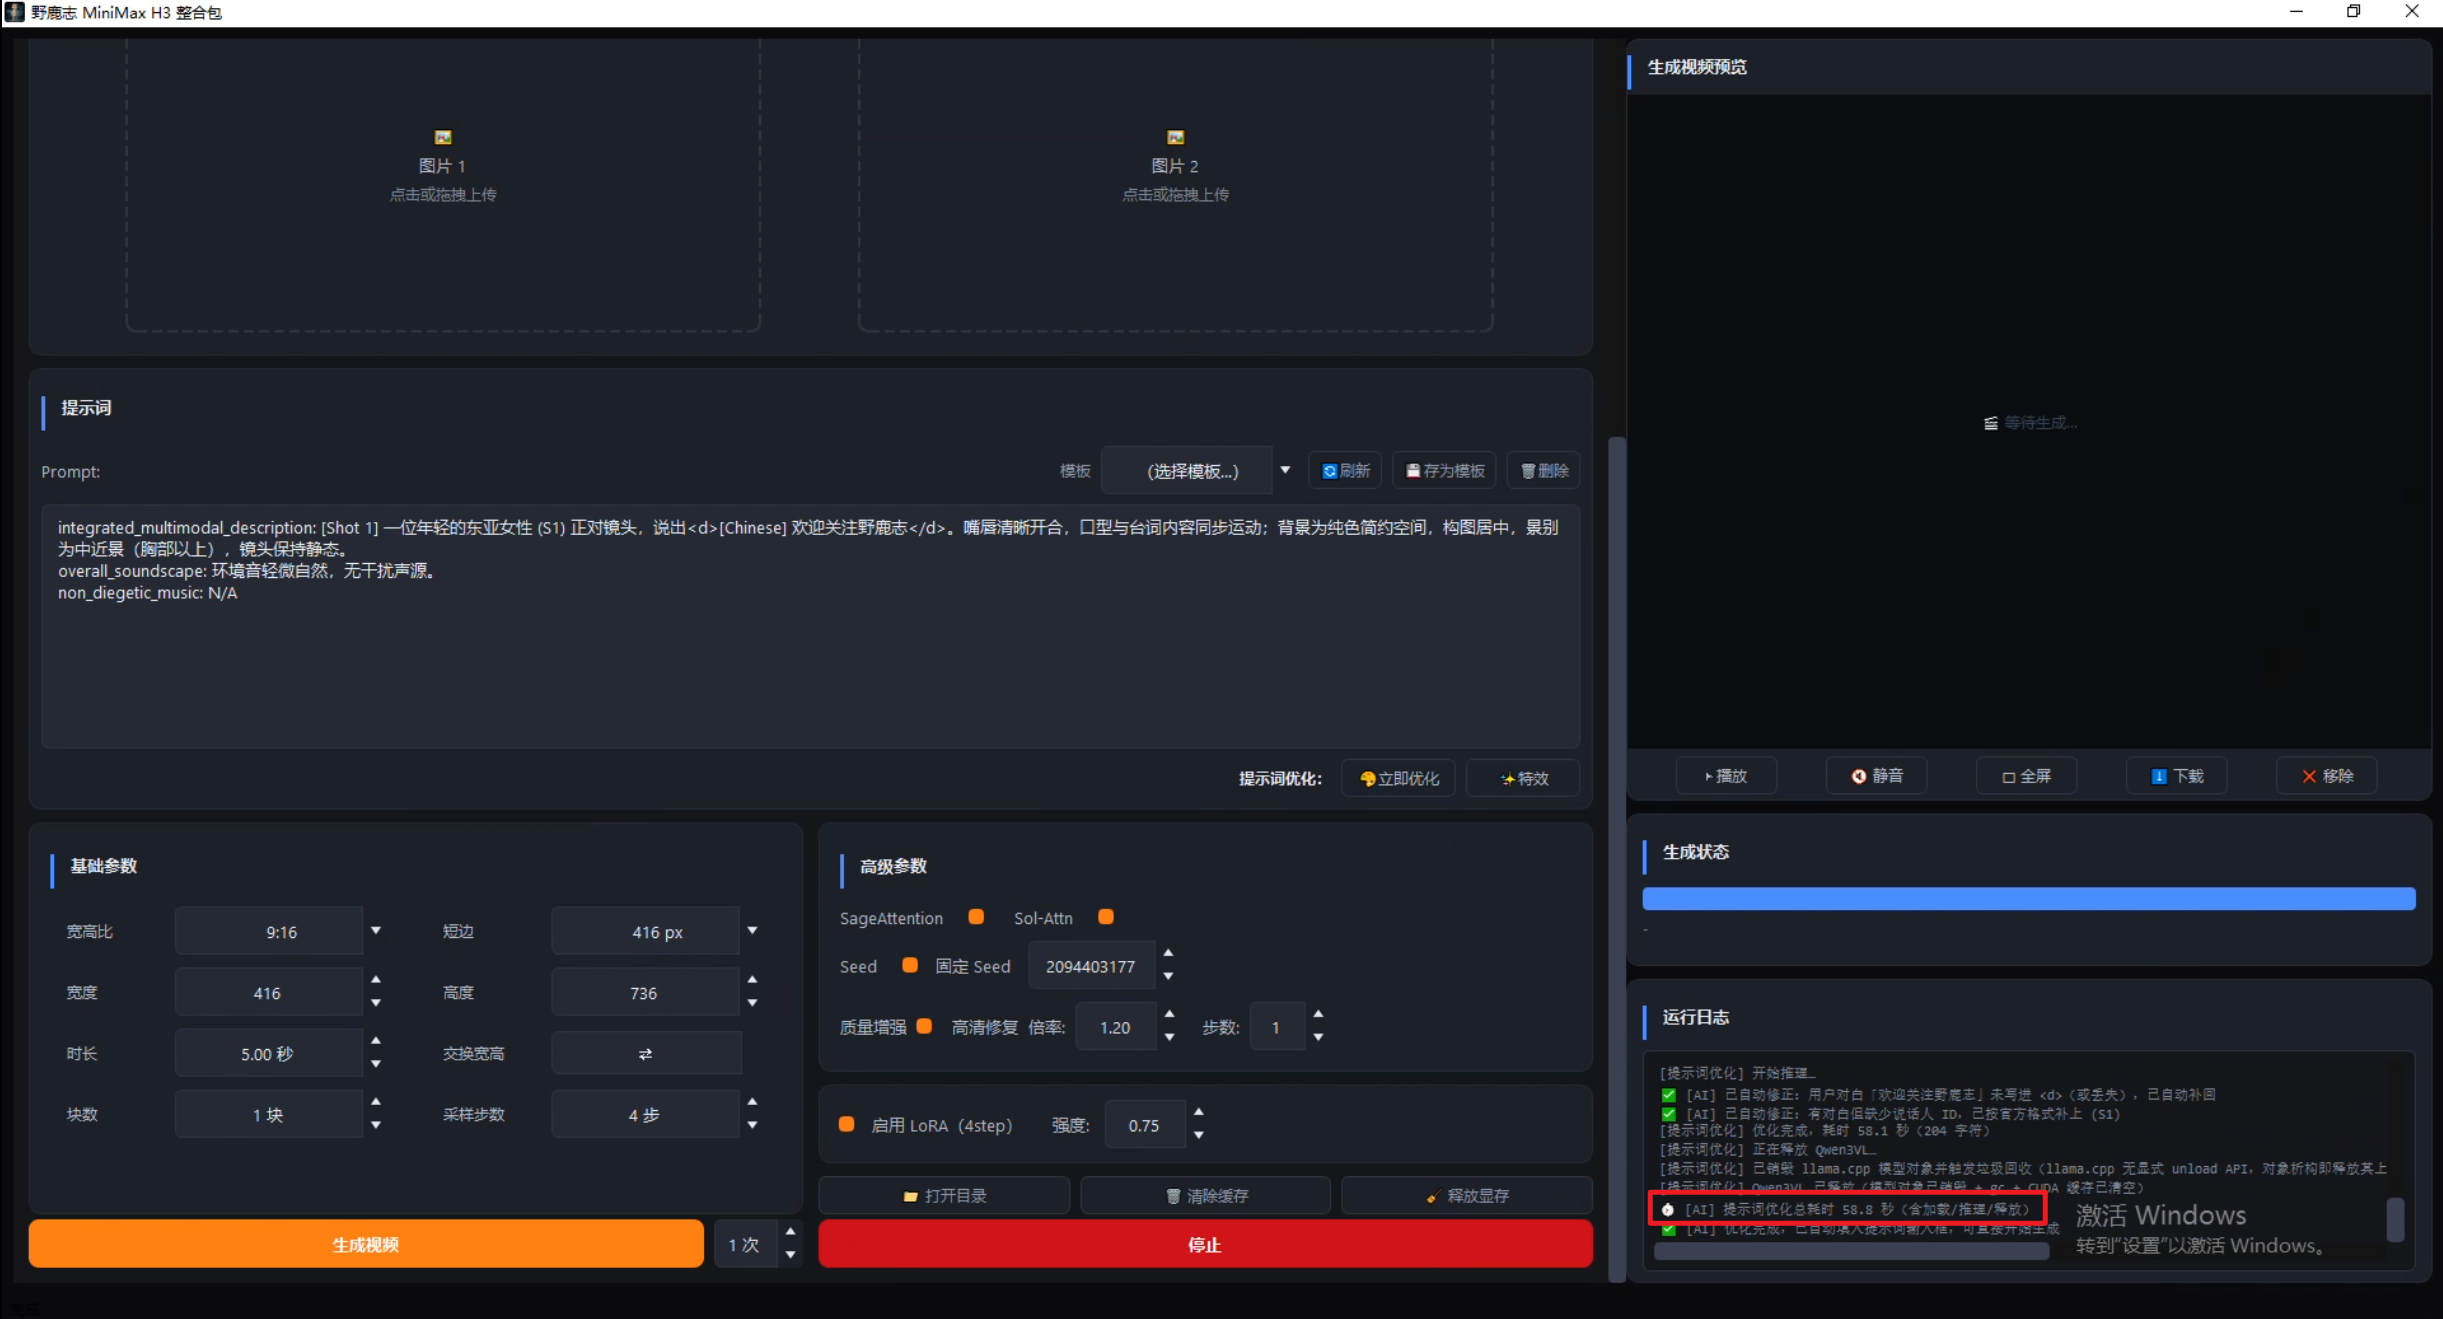Increase the 宽度 value with the up arrow
Viewport: 2443px width, 1319px height.
376,980
